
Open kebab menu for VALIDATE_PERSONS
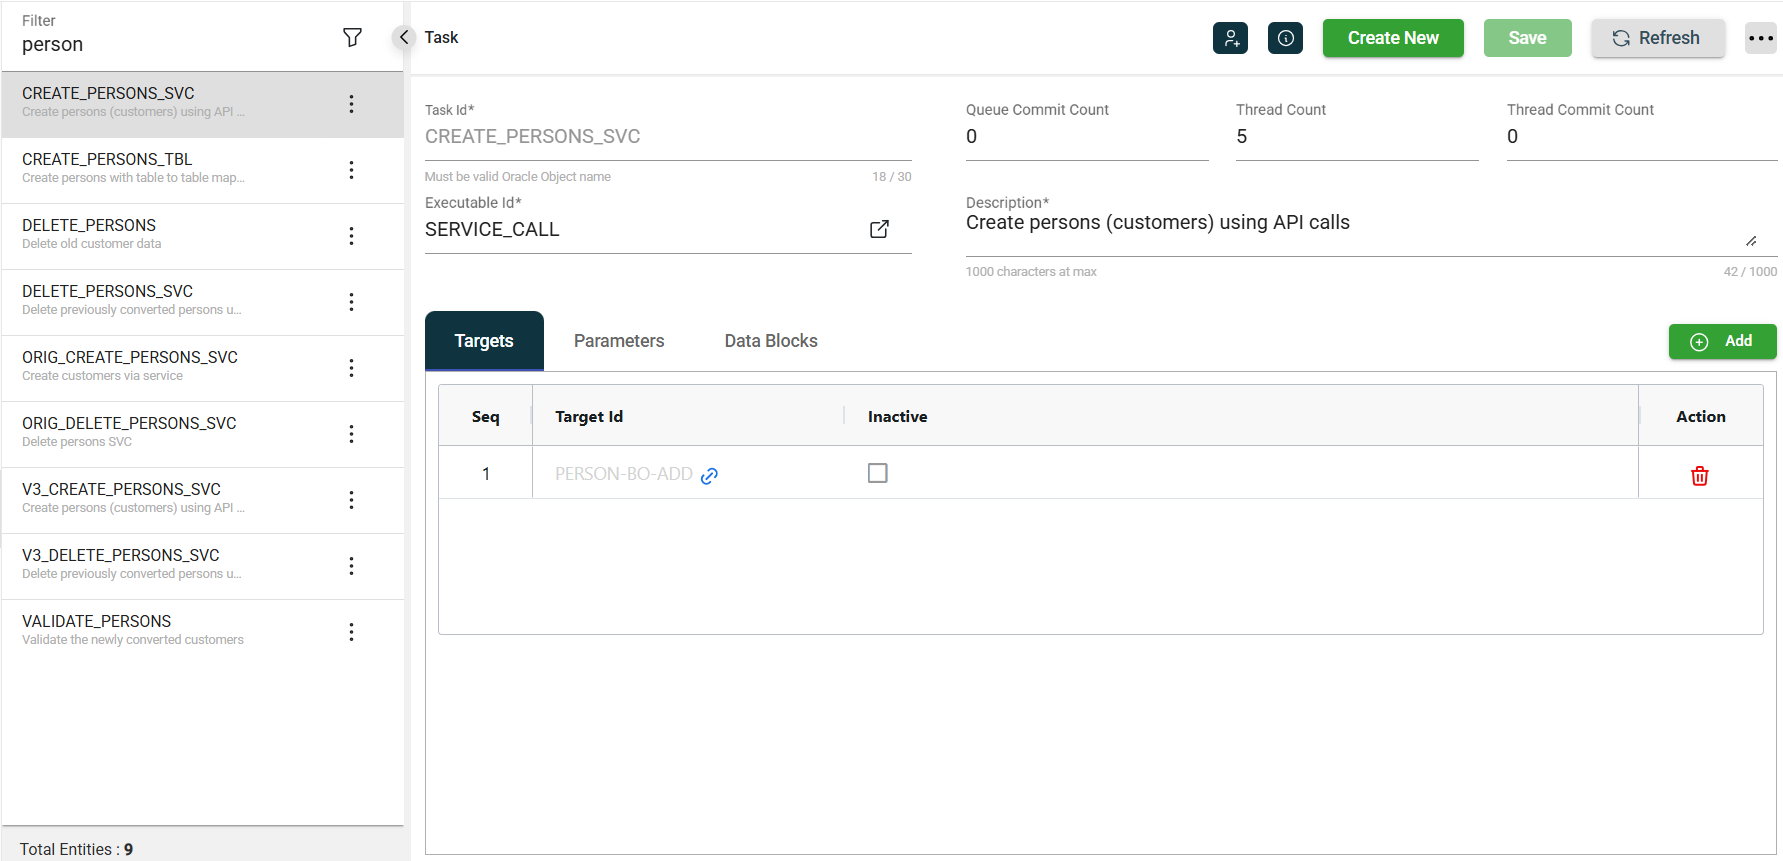point(351,632)
